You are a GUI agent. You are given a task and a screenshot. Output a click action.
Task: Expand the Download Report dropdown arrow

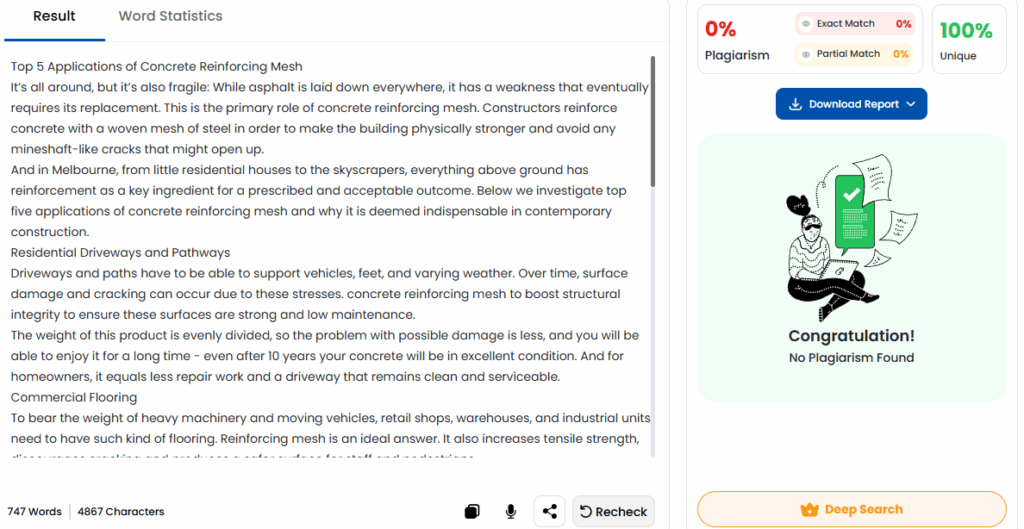[910, 104]
